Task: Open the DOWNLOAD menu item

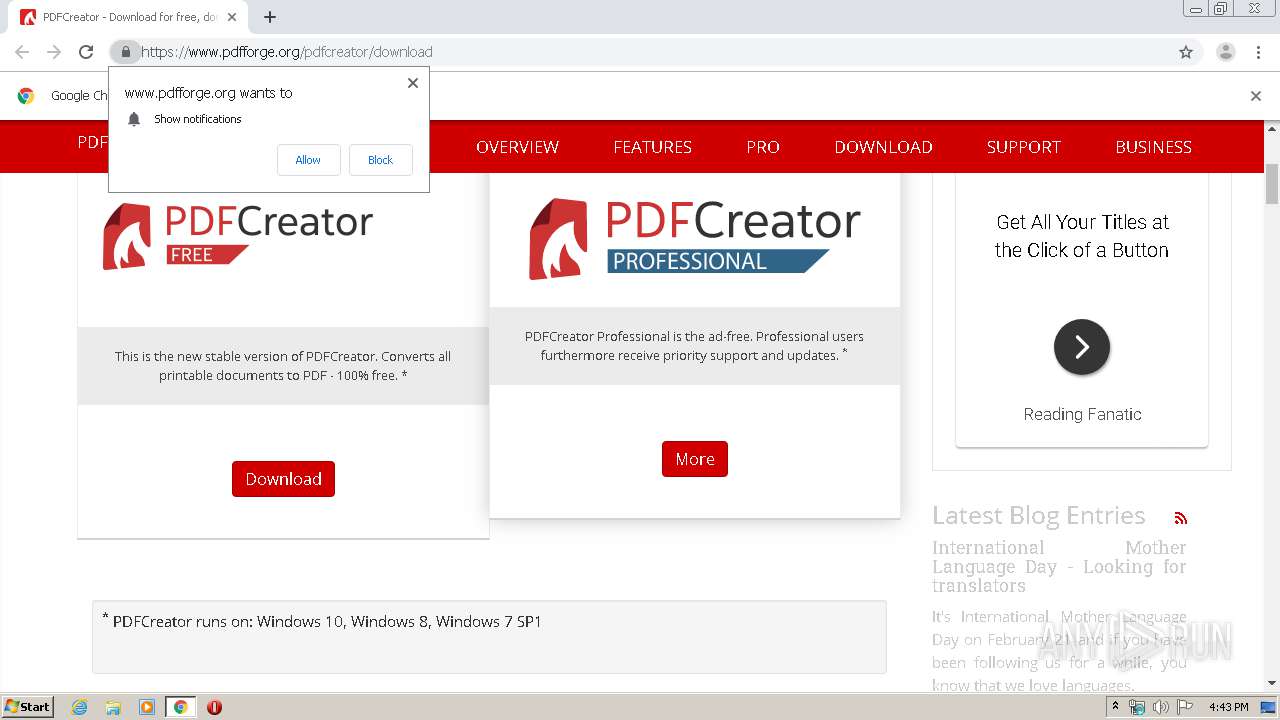Action: (x=883, y=147)
